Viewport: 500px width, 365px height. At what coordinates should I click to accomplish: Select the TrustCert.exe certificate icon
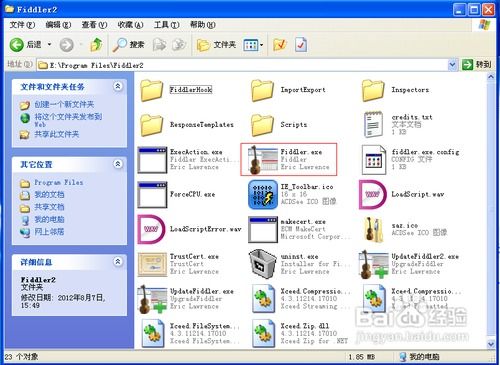(152, 264)
